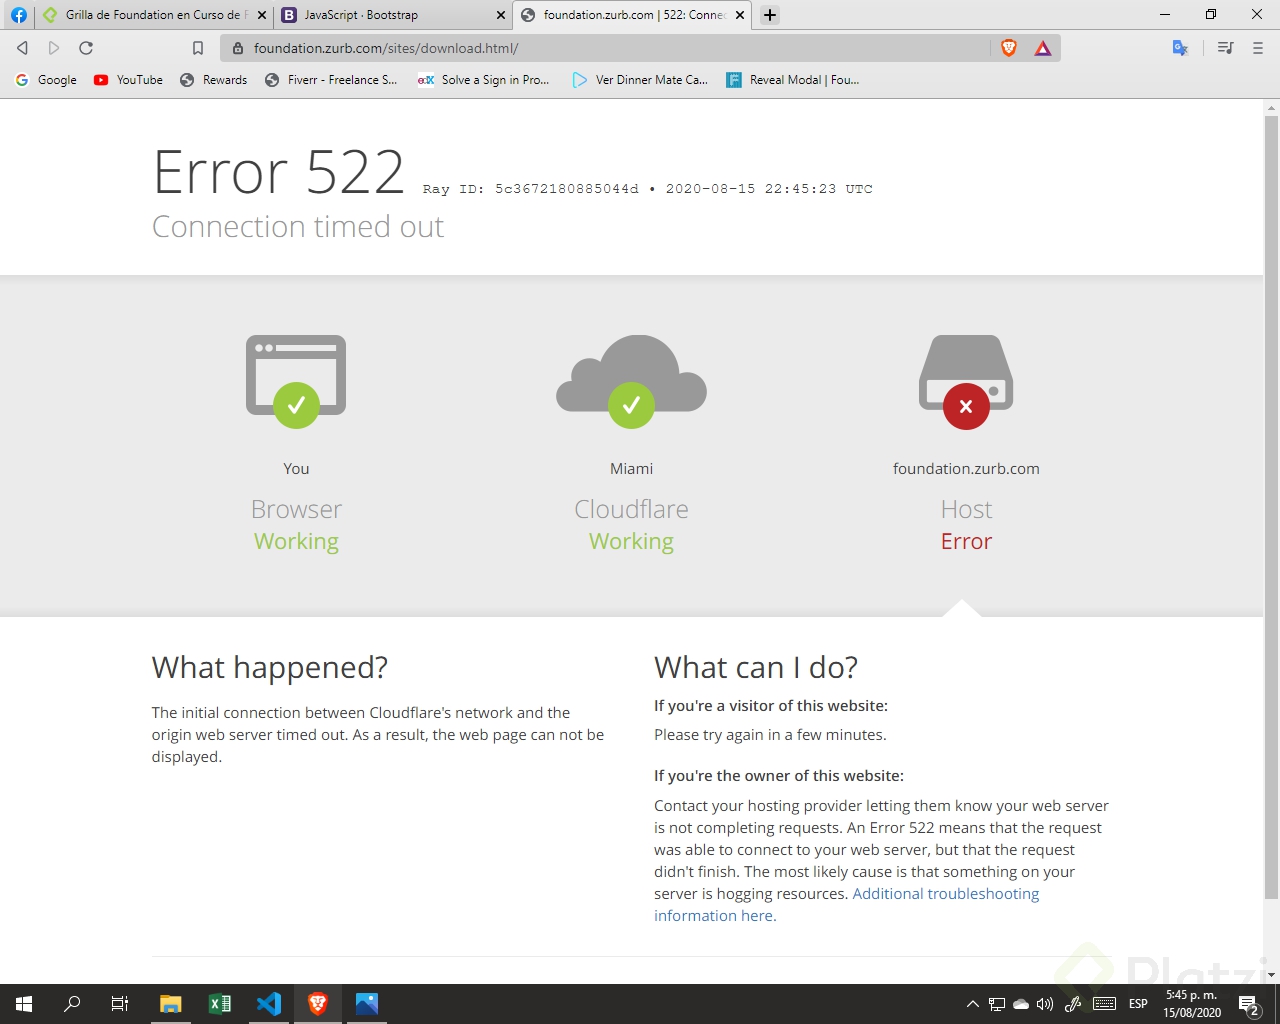
Task: Open Windows taskbar search
Action: pos(72,1004)
